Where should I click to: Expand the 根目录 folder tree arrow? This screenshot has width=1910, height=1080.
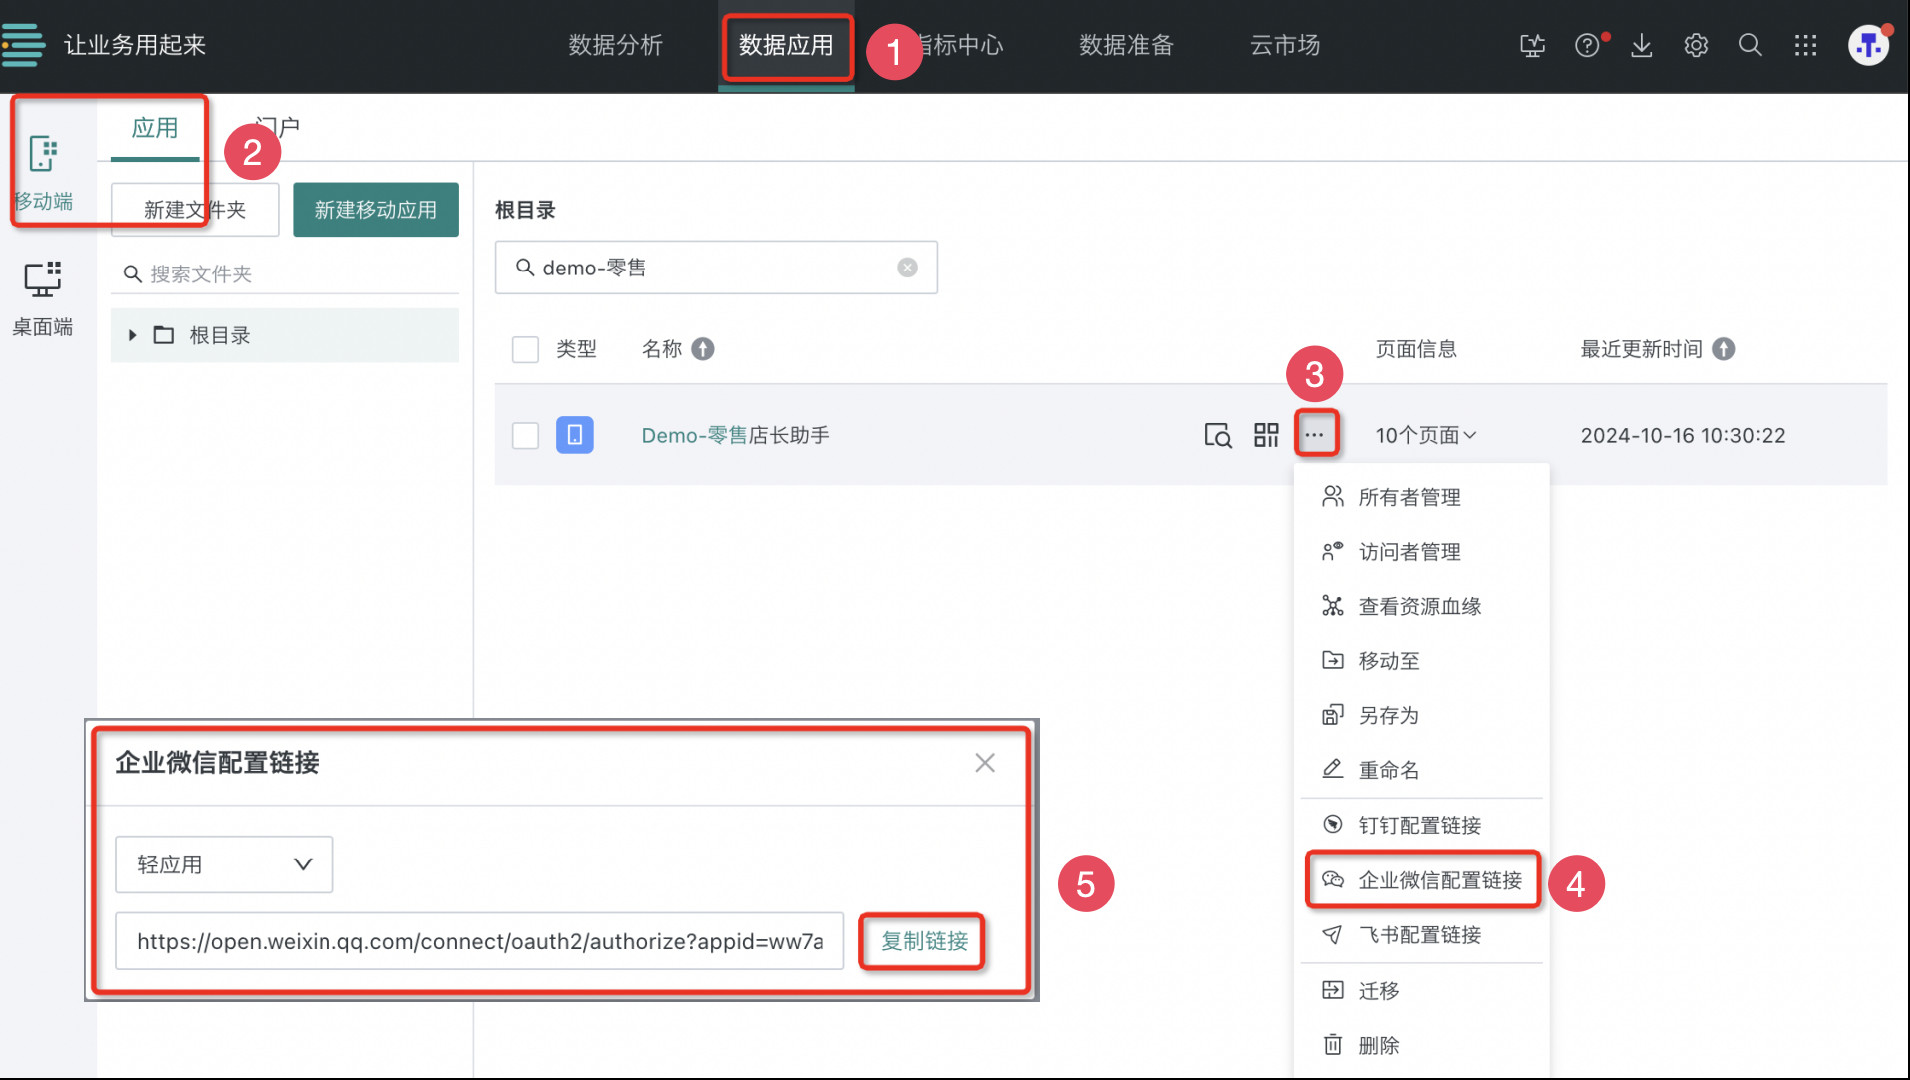[x=132, y=335]
